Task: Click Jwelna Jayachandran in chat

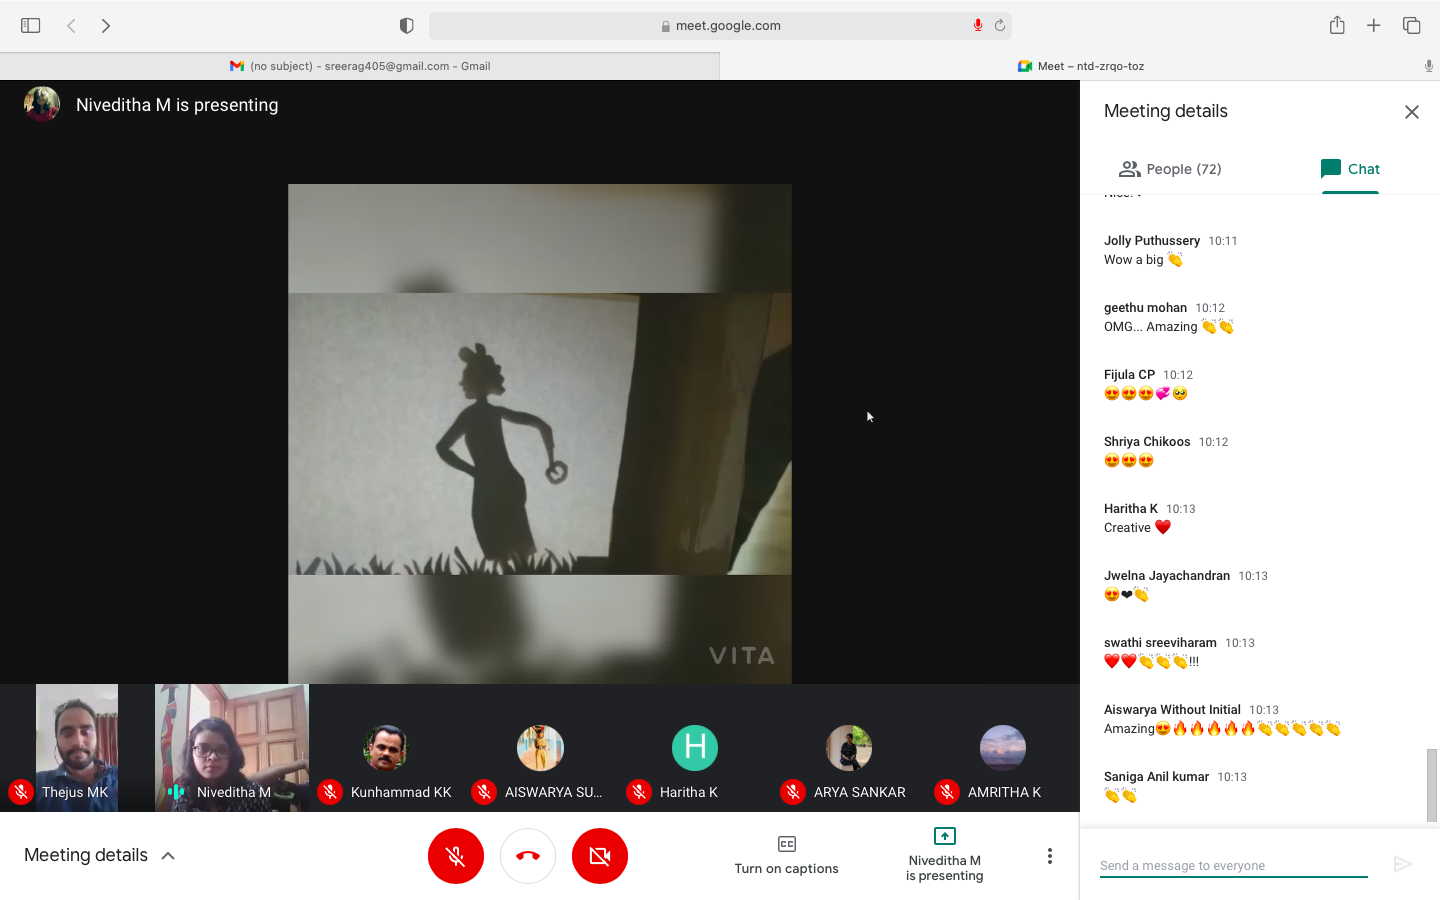Action: pos(1167,576)
